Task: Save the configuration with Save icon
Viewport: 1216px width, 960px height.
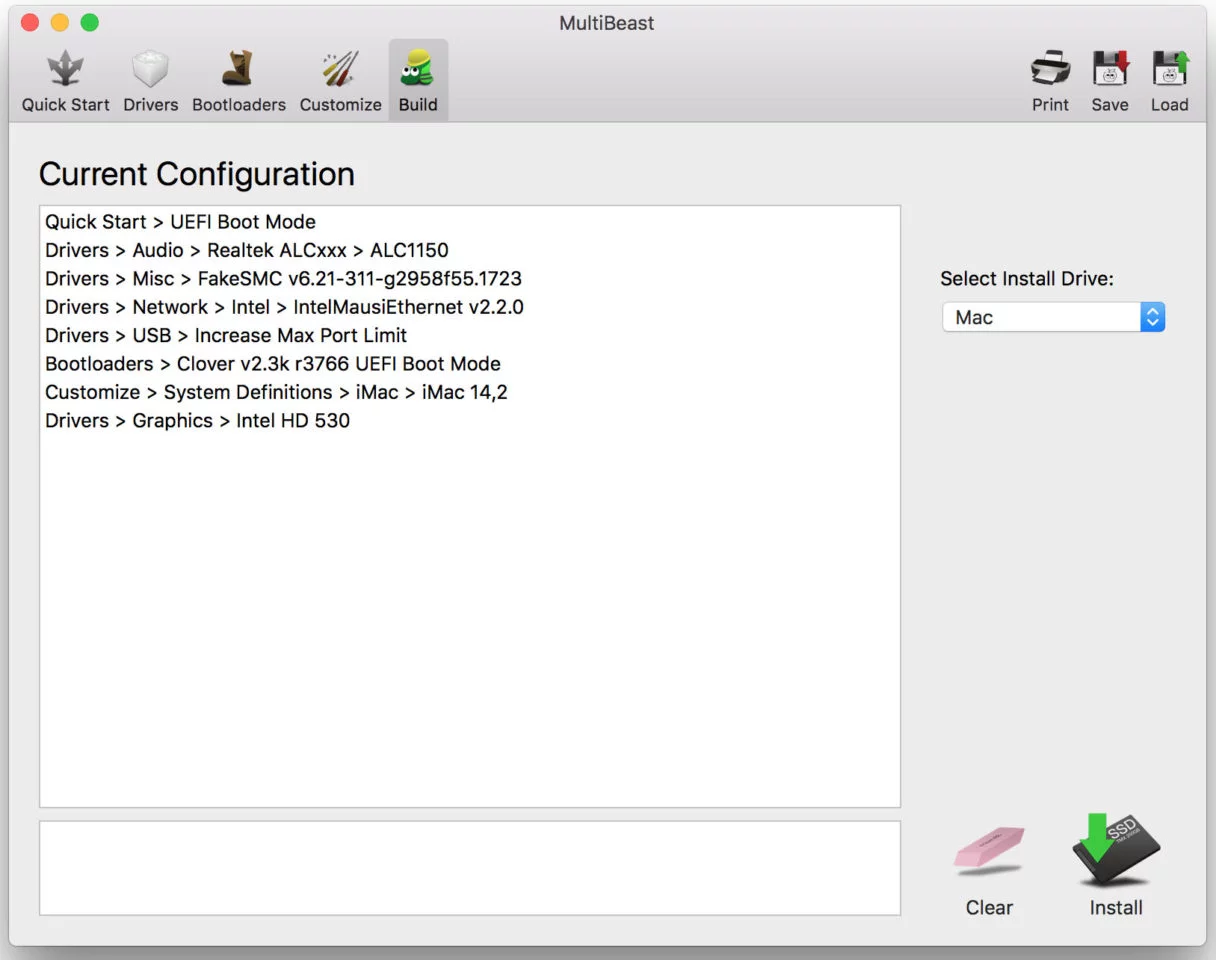Action: [x=1110, y=81]
